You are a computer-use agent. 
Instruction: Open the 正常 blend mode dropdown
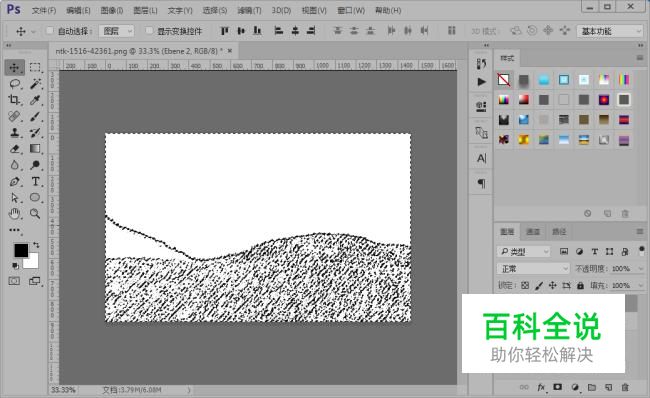coord(534,269)
